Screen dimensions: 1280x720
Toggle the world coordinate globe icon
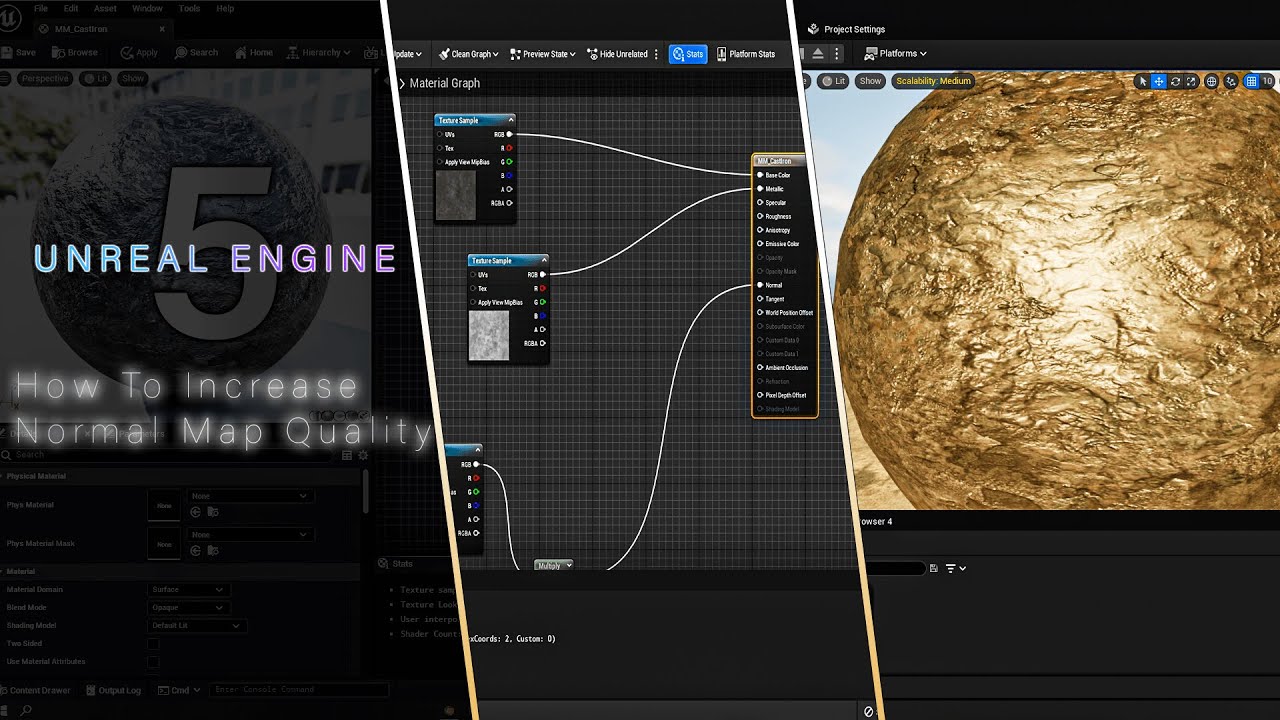coord(1211,81)
